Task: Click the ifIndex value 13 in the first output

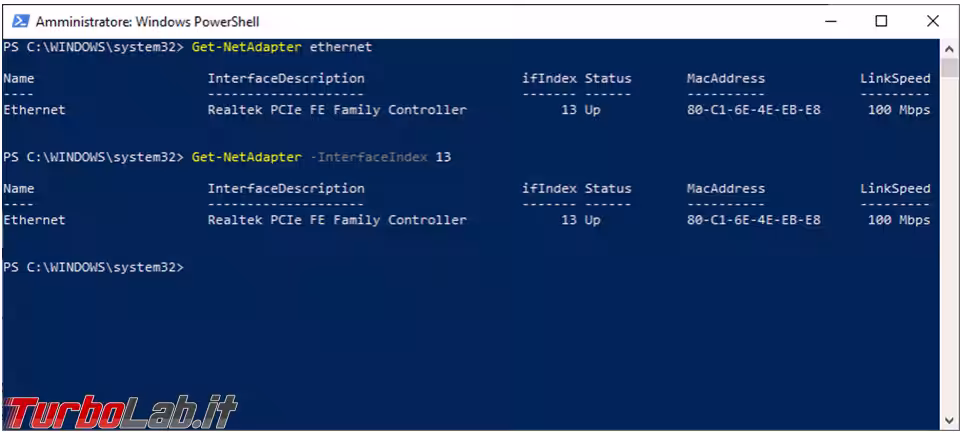Action: (x=568, y=110)
